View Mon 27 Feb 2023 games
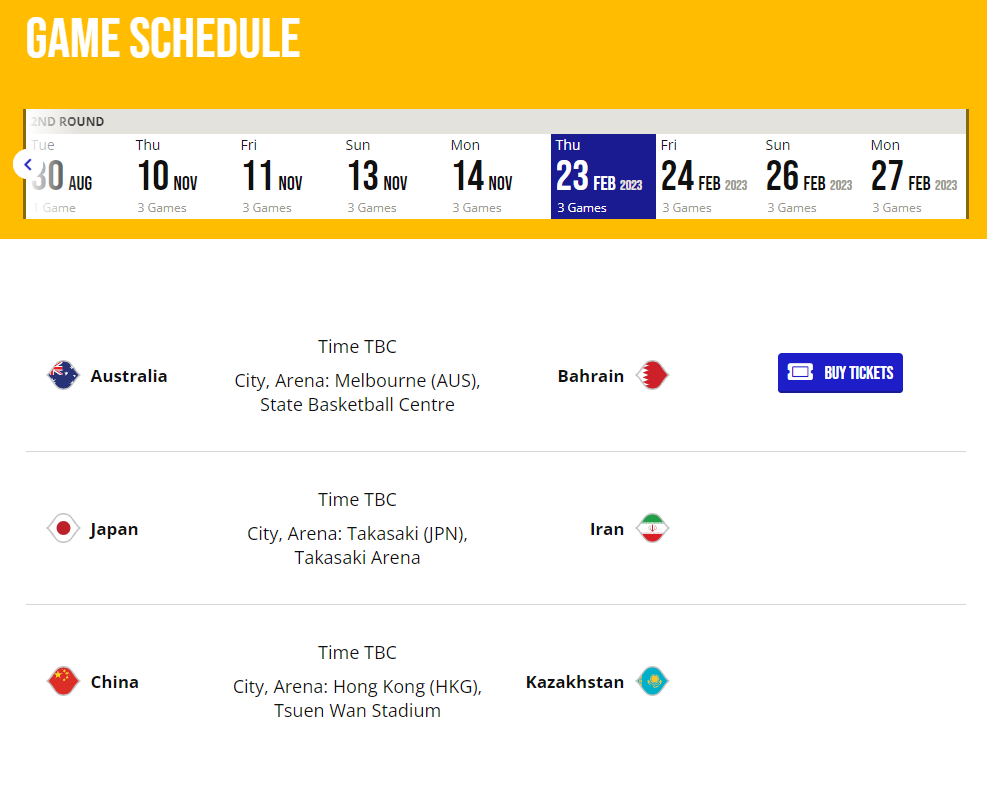Image resolution: width=987 pixels, height=796 pixels. (x=917, y=176)
